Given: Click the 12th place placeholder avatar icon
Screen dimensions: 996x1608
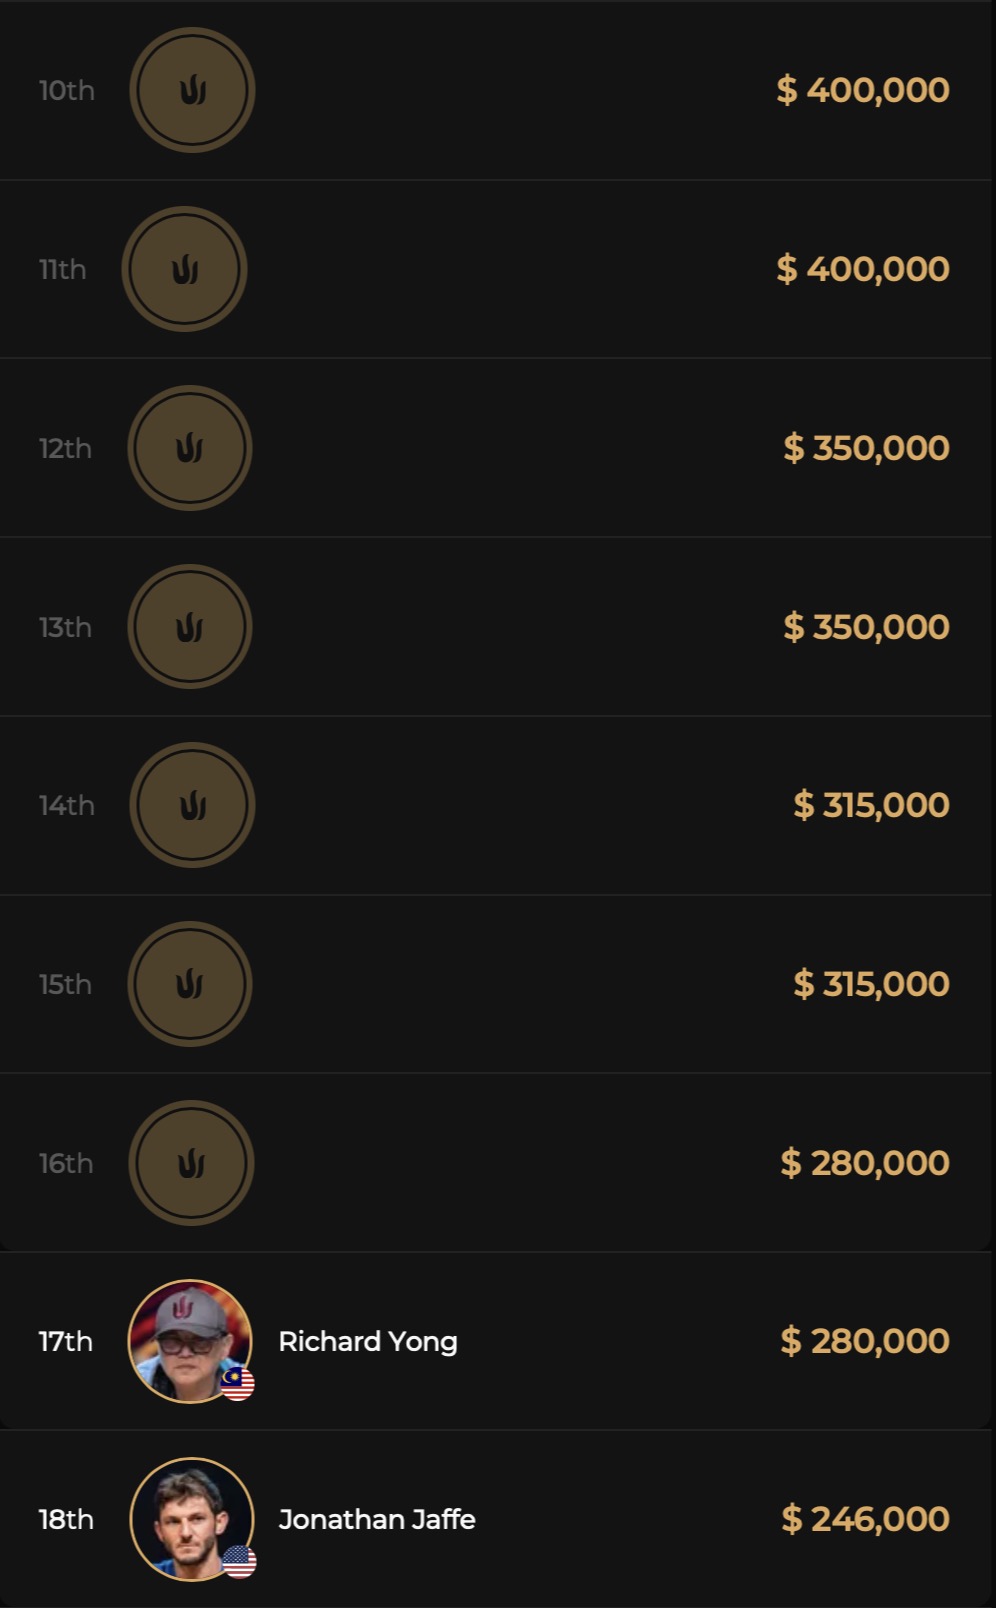Looking at the screenshot, I should (x=190, y=448).
